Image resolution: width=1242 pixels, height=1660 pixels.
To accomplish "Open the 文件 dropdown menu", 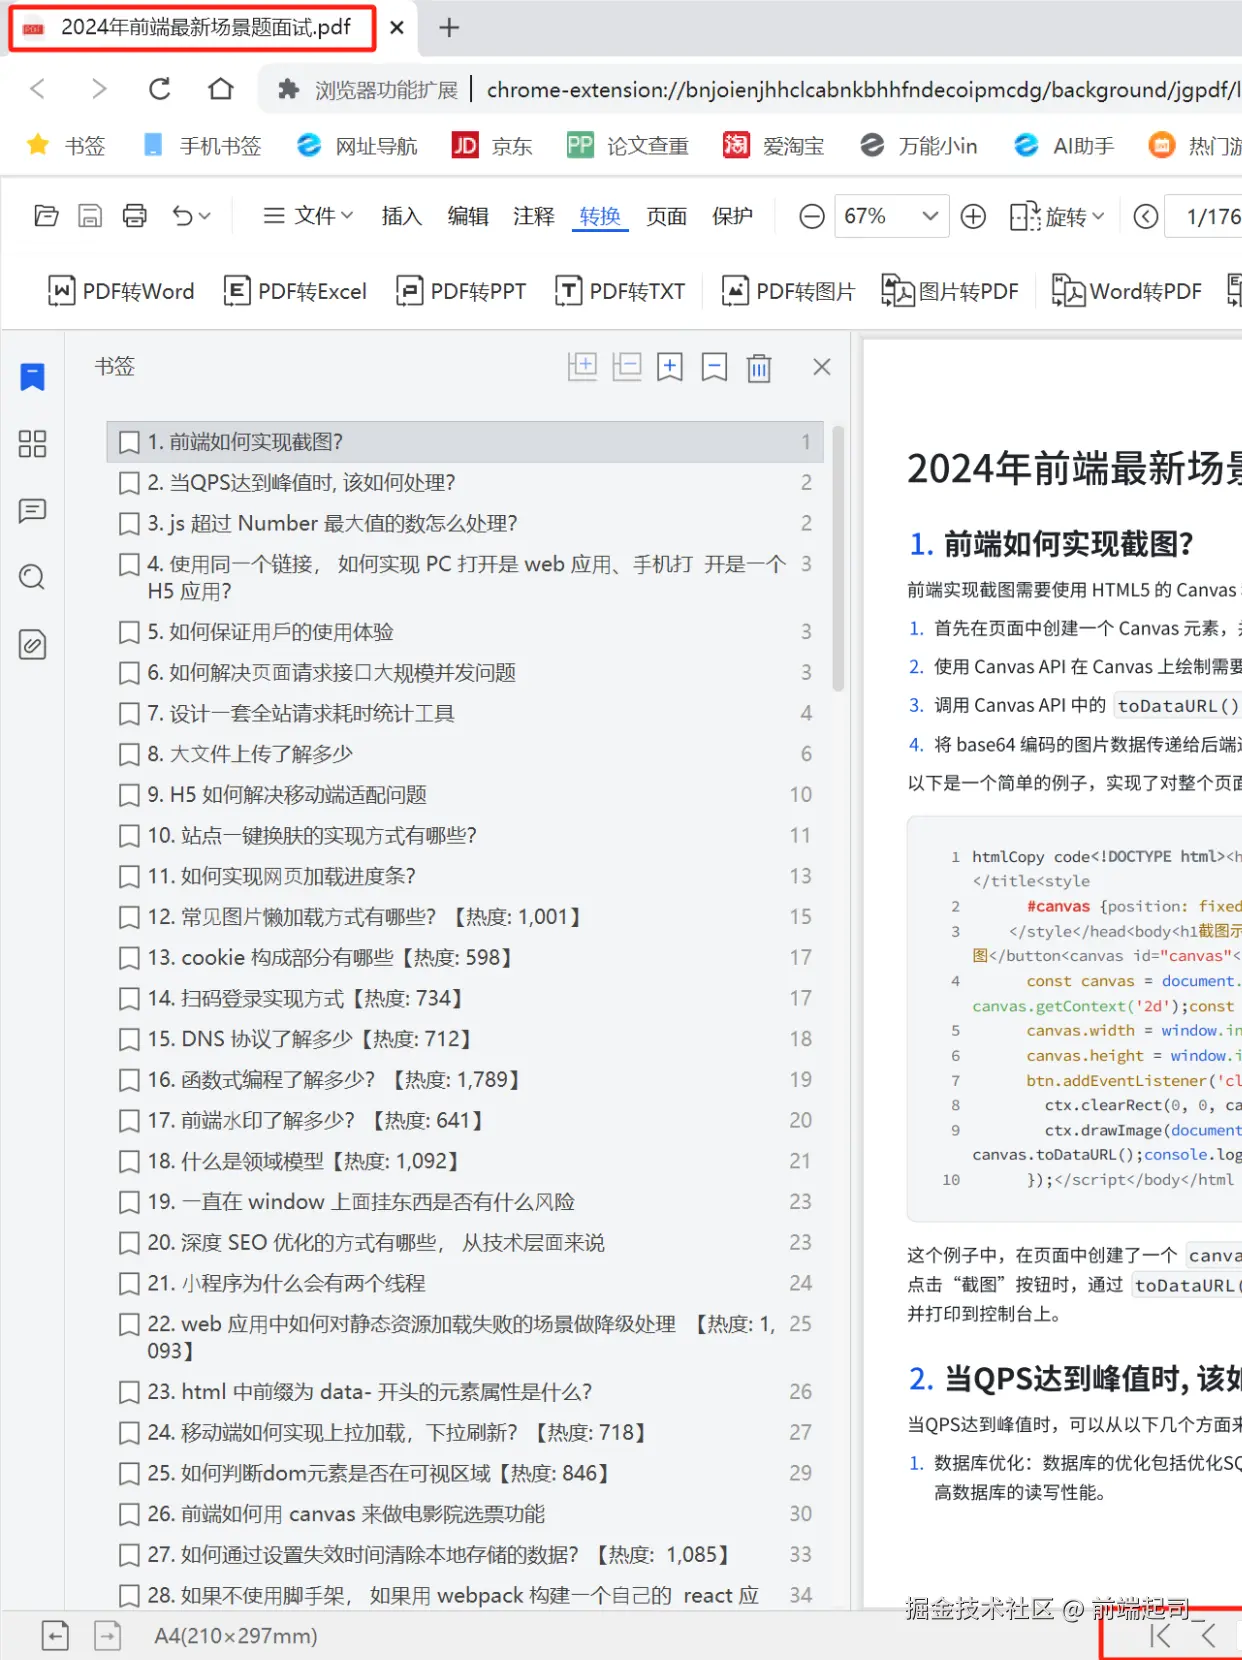I will pos(308,216).
